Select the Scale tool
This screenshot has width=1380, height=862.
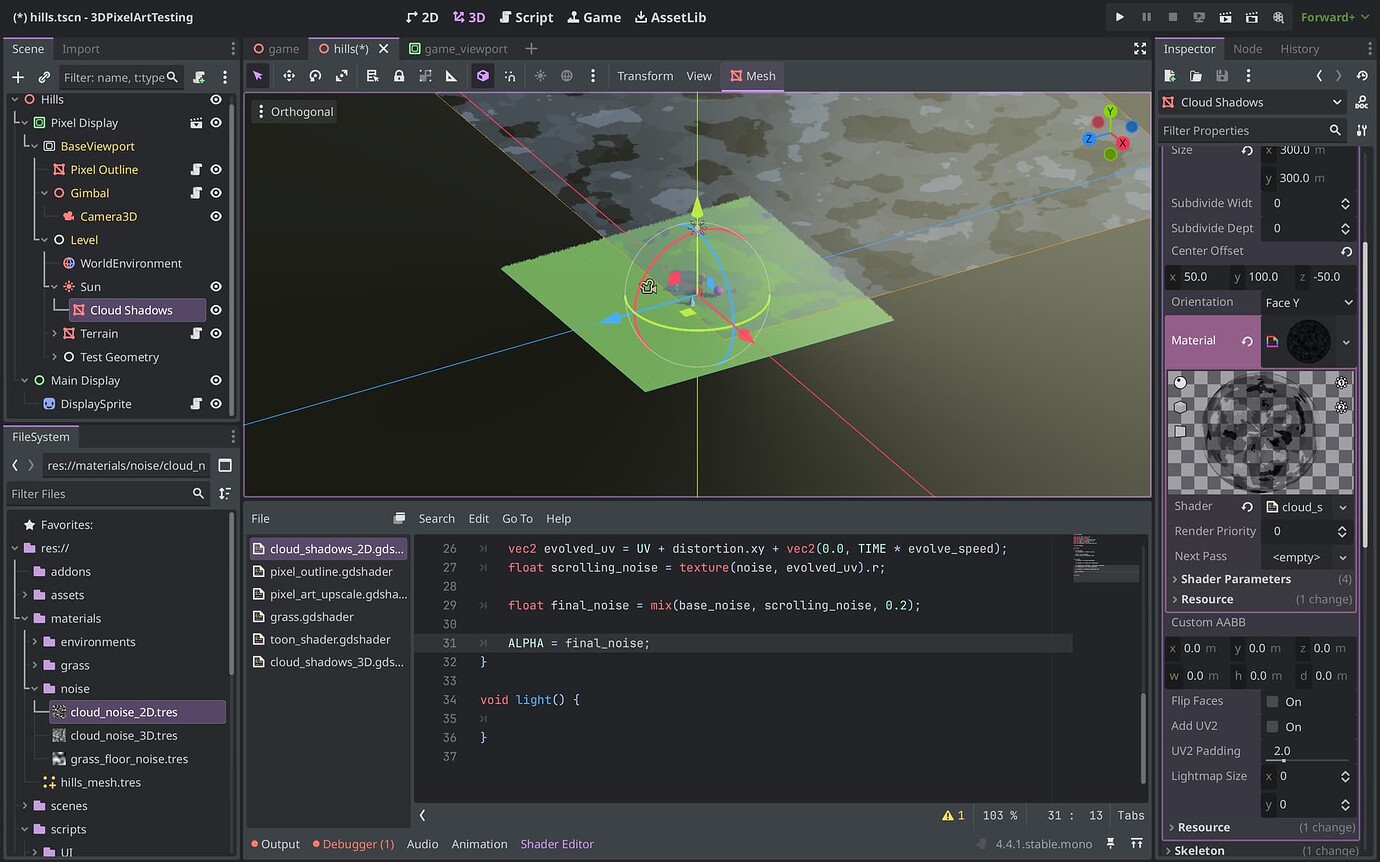tap(340, 75)
